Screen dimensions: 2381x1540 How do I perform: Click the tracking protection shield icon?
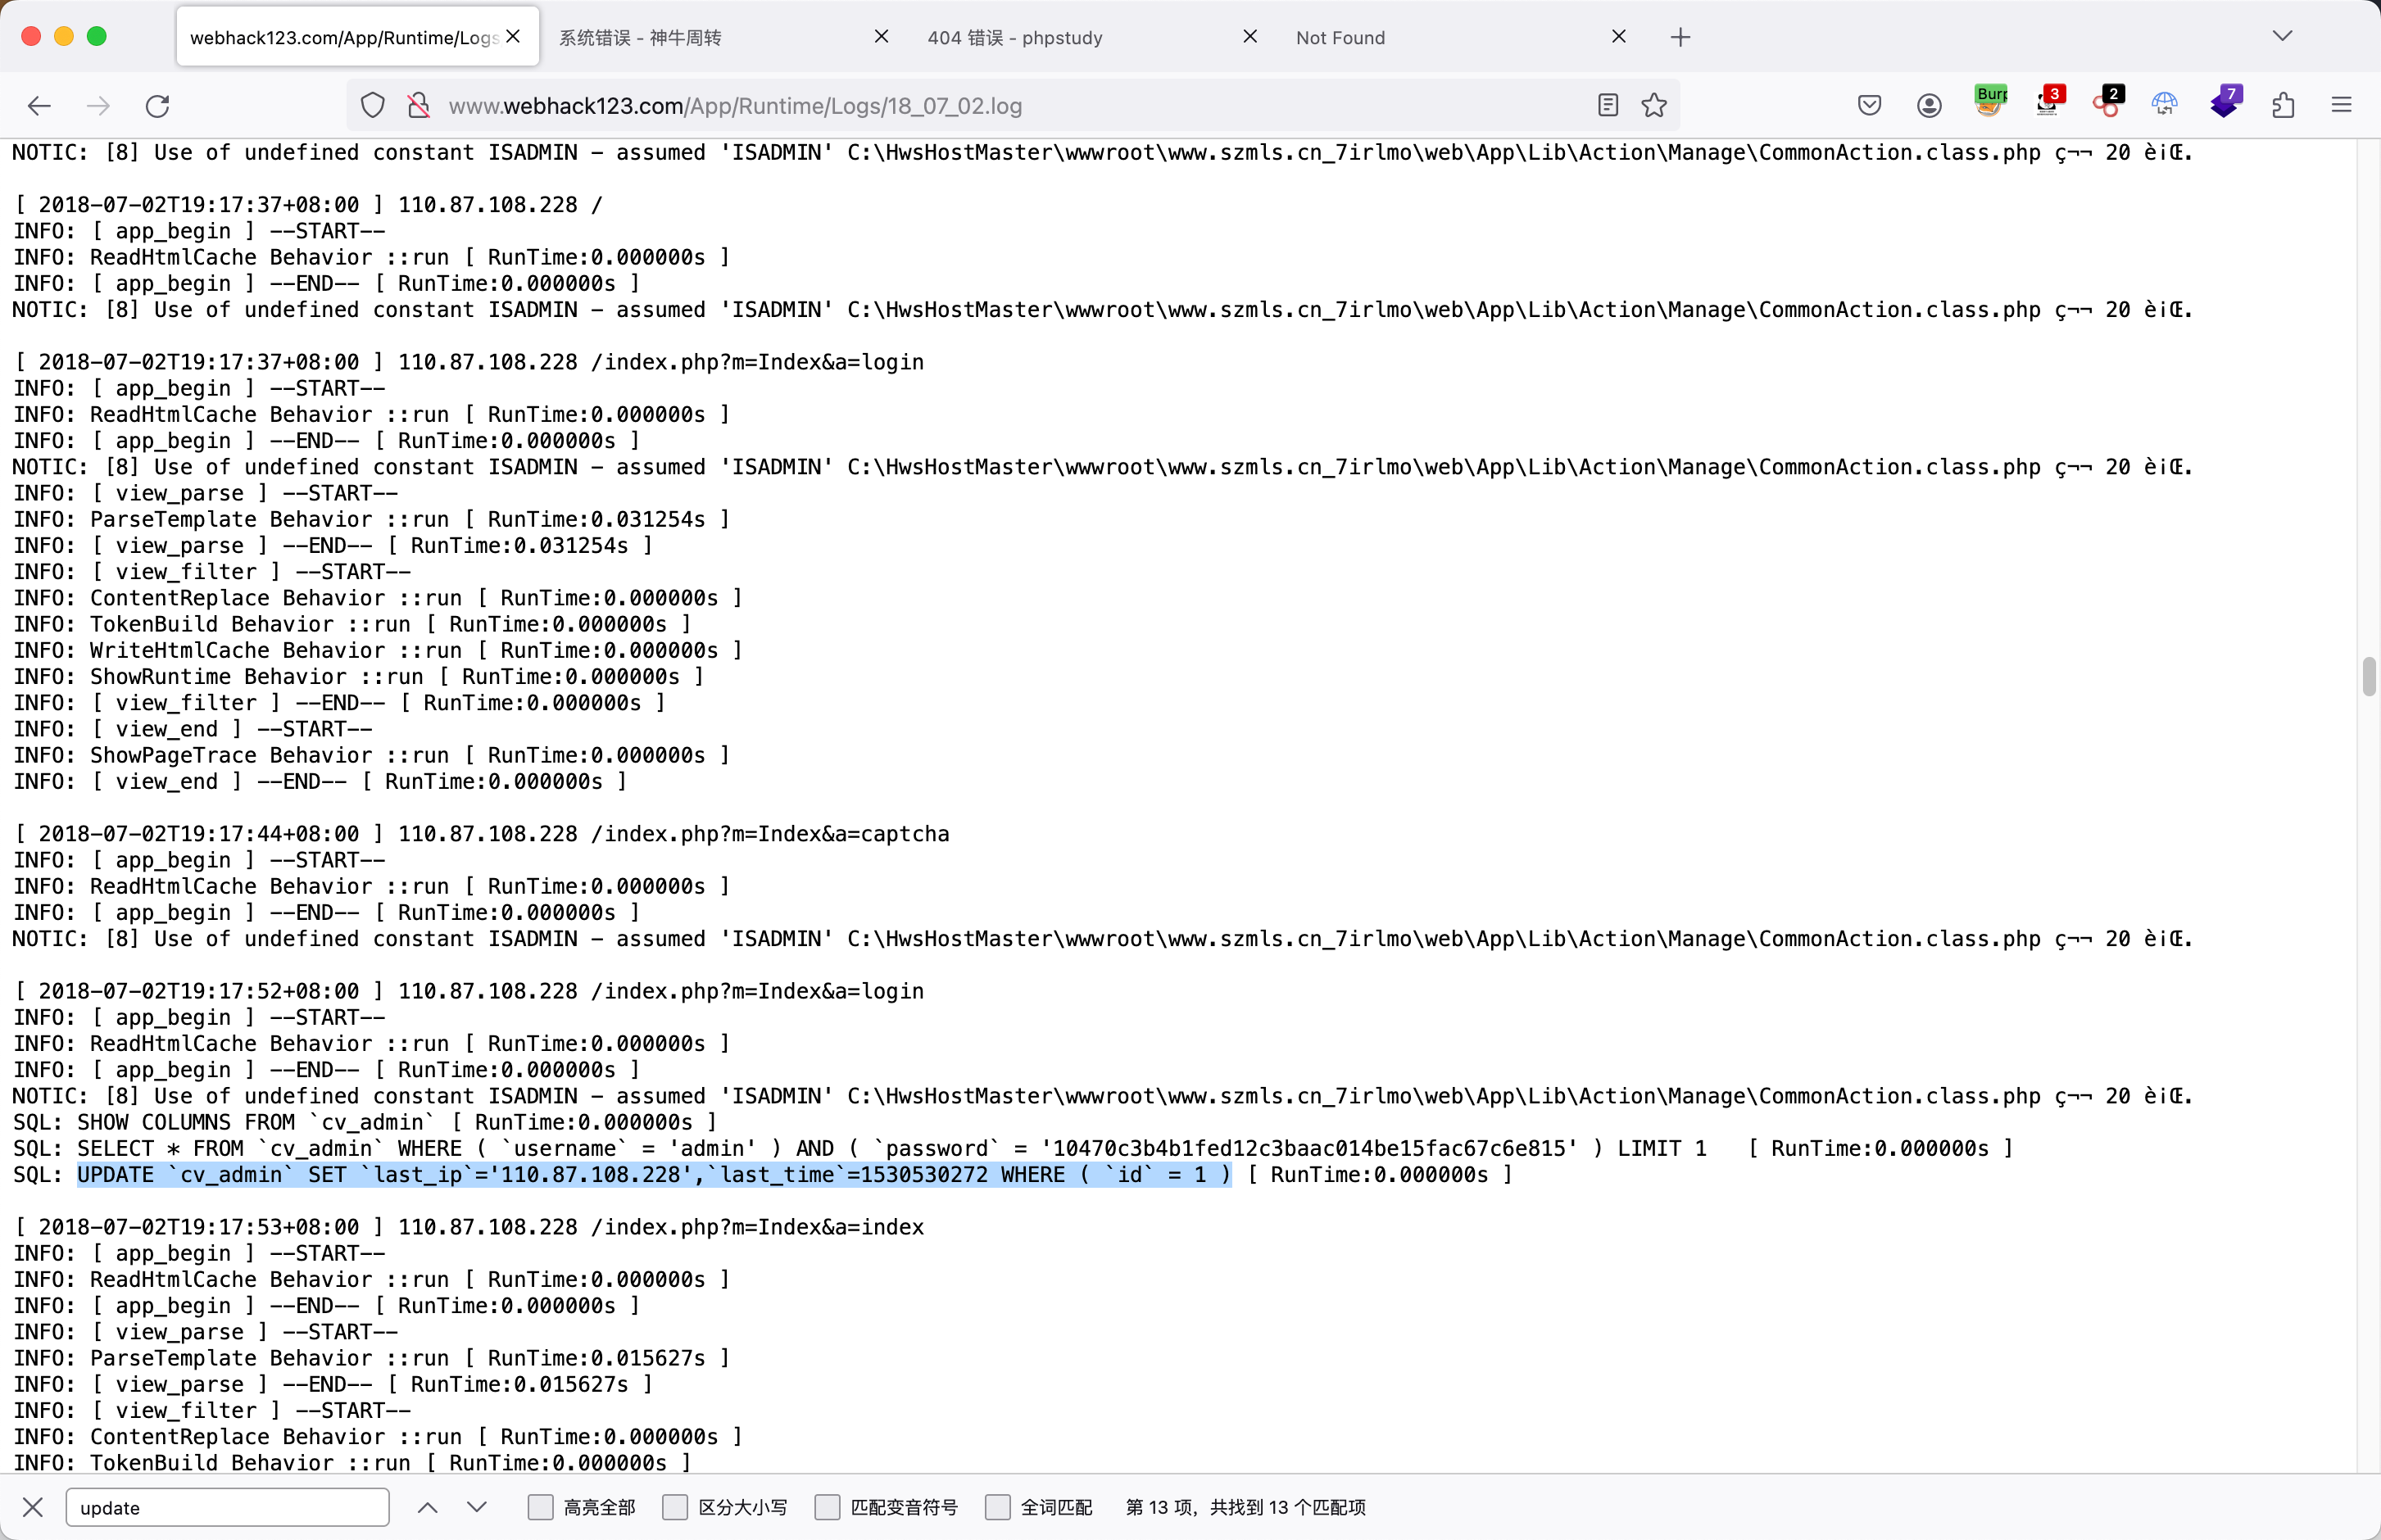click(373, 105)
